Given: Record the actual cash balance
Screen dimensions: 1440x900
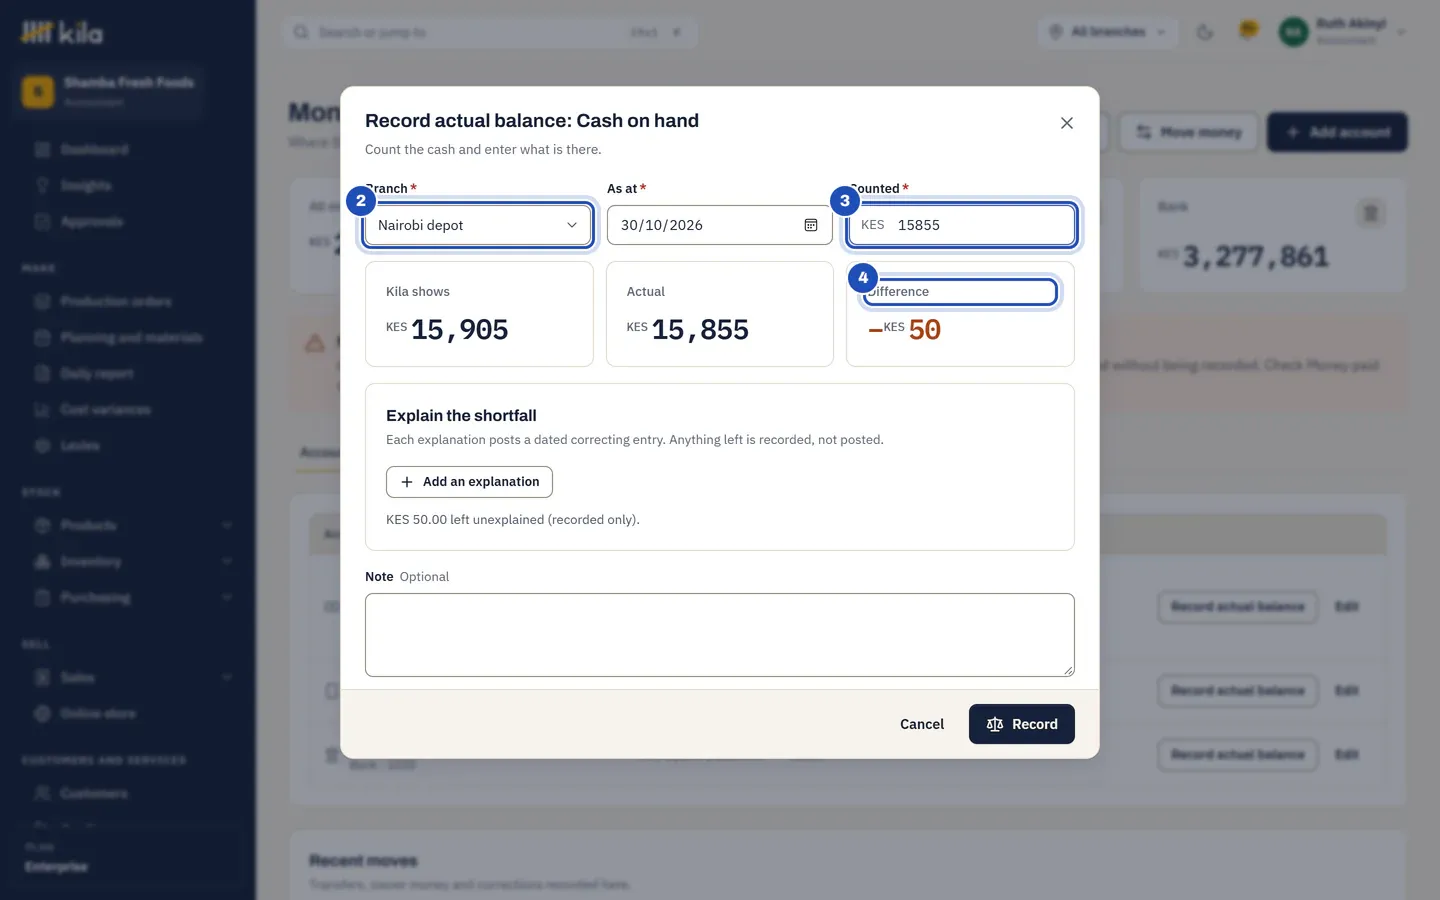Looking at the screenshot, I should pos(1022,724).
